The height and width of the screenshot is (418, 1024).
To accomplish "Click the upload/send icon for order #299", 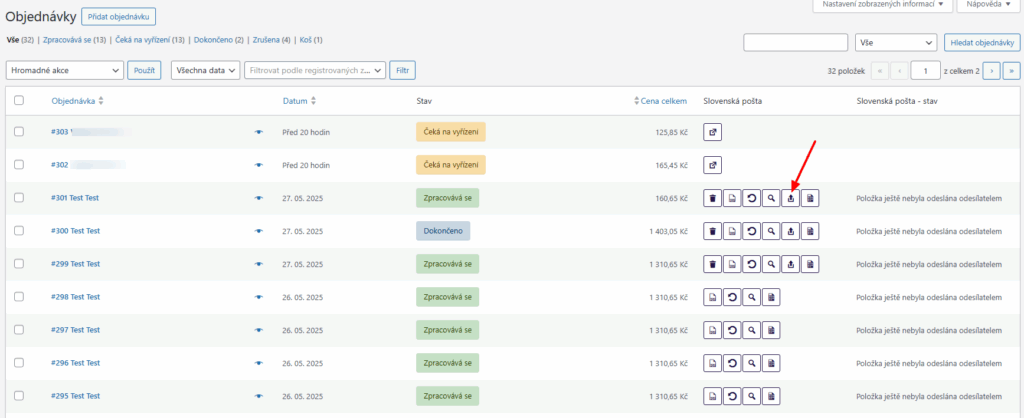I will tap(791, 264).
